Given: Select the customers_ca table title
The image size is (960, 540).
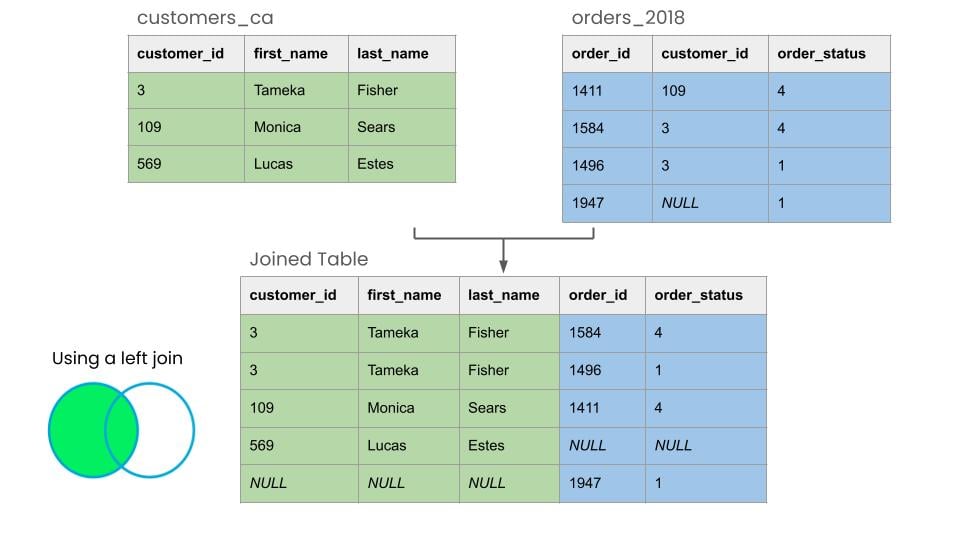Looking at the screenshot, I should [205, 18].
